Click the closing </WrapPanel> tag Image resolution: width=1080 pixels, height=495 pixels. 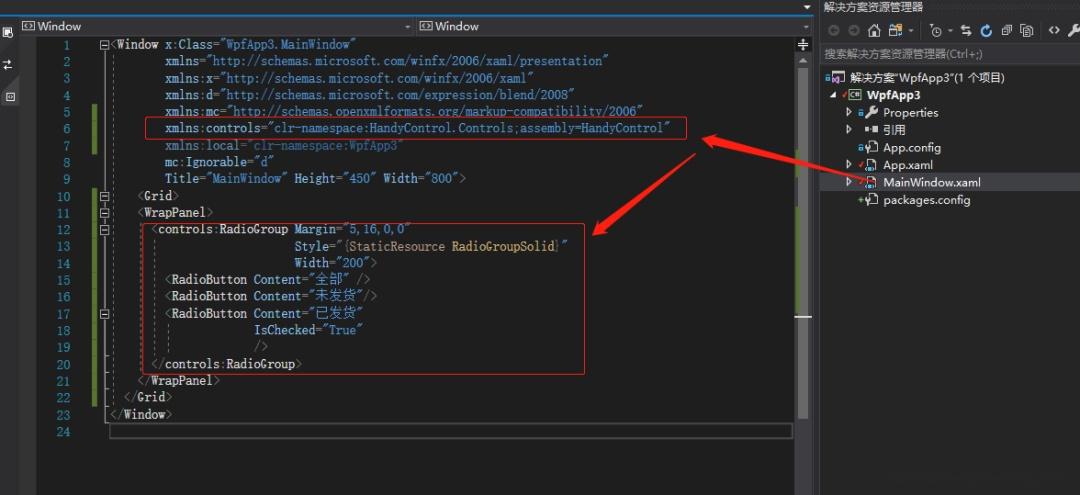(x=179, y=380)
